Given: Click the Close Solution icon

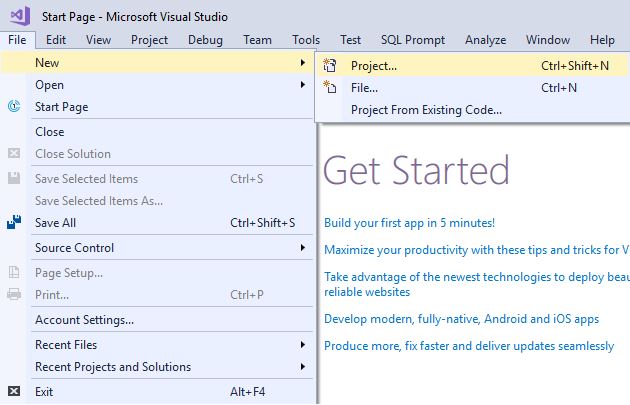Looking at the screenshot, I should [x=14, y=154].
